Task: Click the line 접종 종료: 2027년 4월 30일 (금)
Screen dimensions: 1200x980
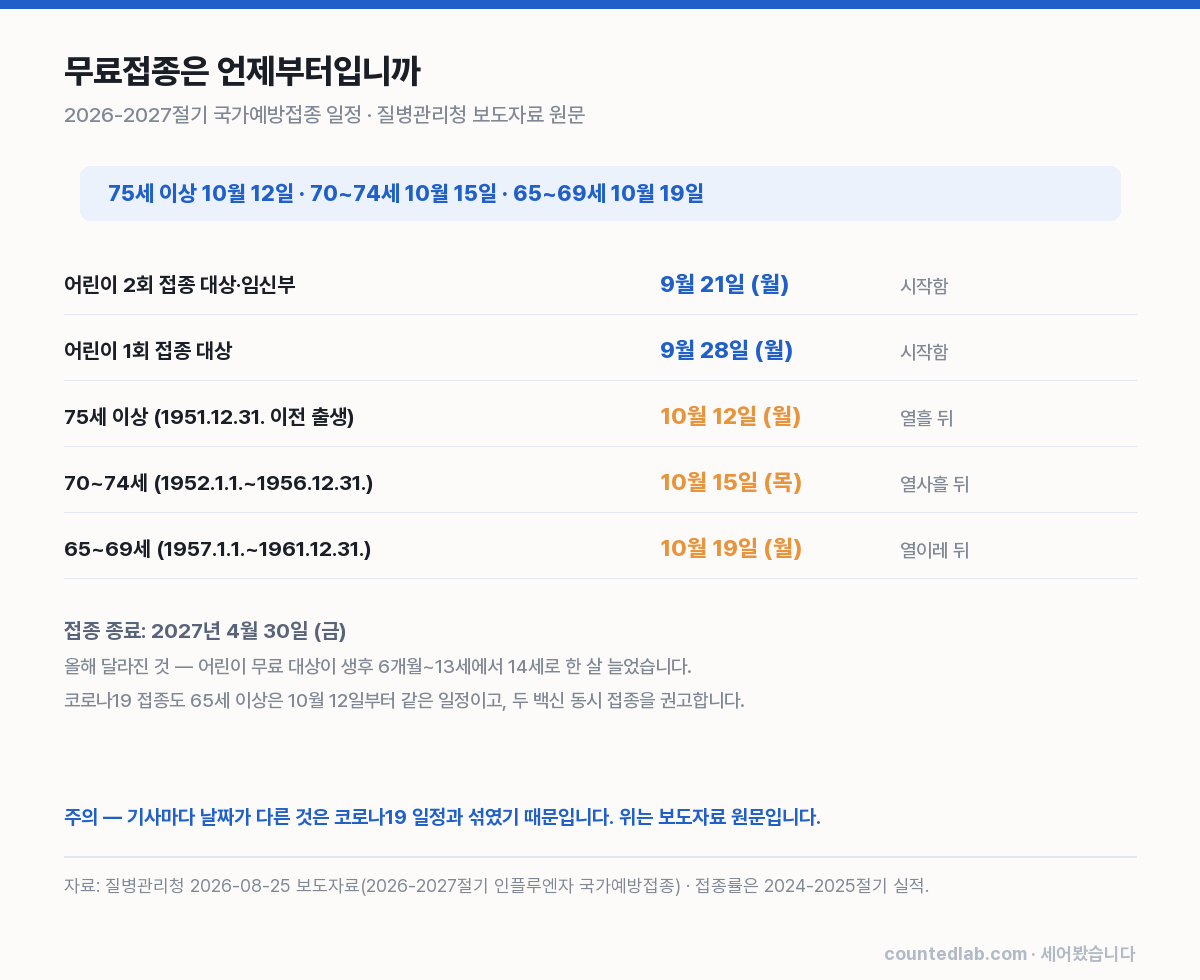Action: coord(205,631)
